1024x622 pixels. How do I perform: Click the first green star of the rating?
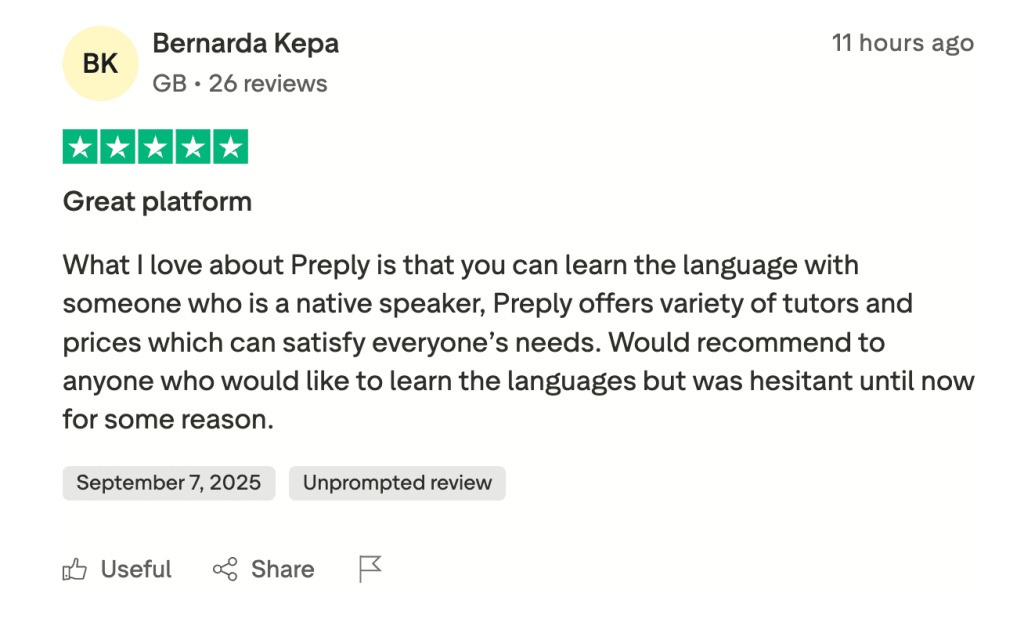[82, 146]
